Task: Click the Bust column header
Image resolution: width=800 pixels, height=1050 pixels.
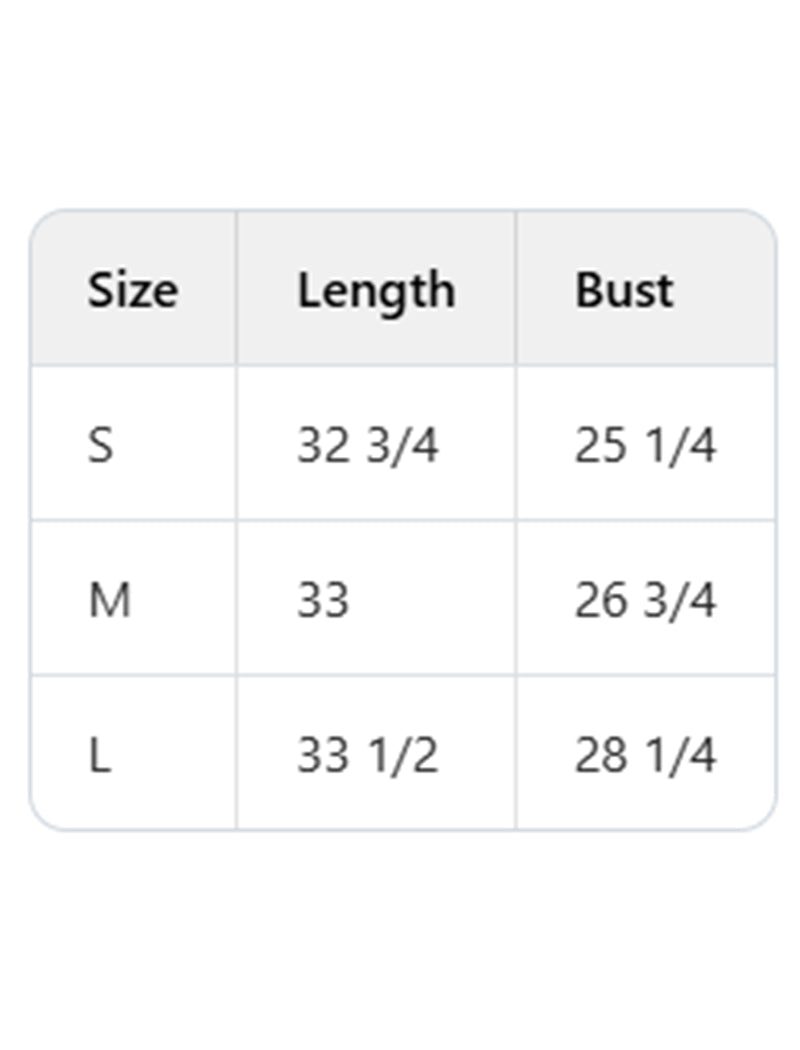Action: (624, 290)
